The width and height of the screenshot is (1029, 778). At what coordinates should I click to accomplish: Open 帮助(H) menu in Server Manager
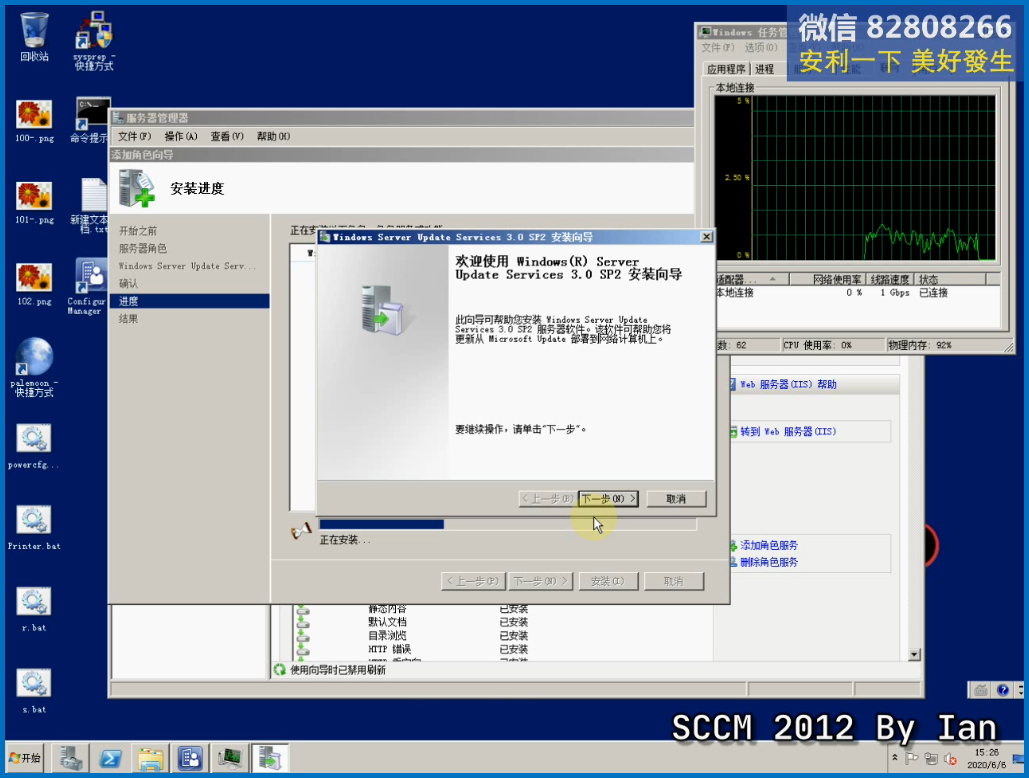pos(273,136)
